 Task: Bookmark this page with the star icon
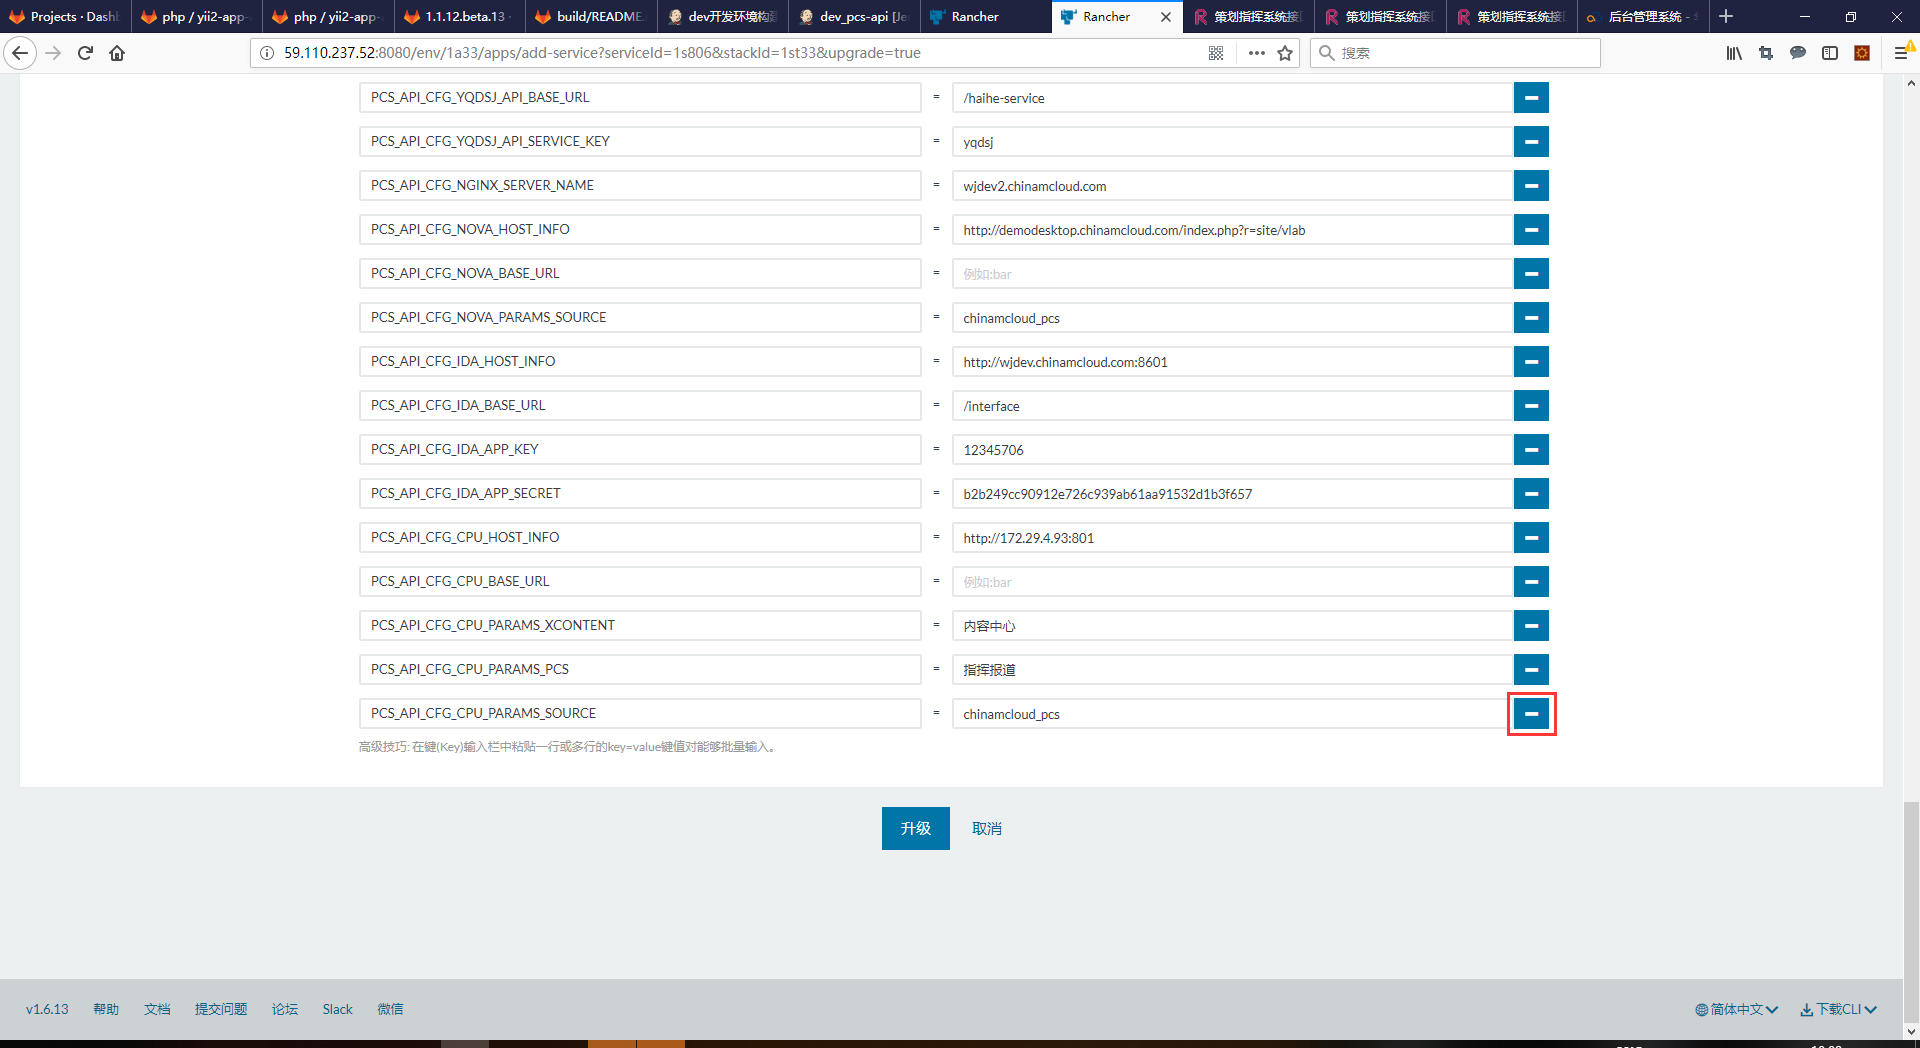point(1285,53)
